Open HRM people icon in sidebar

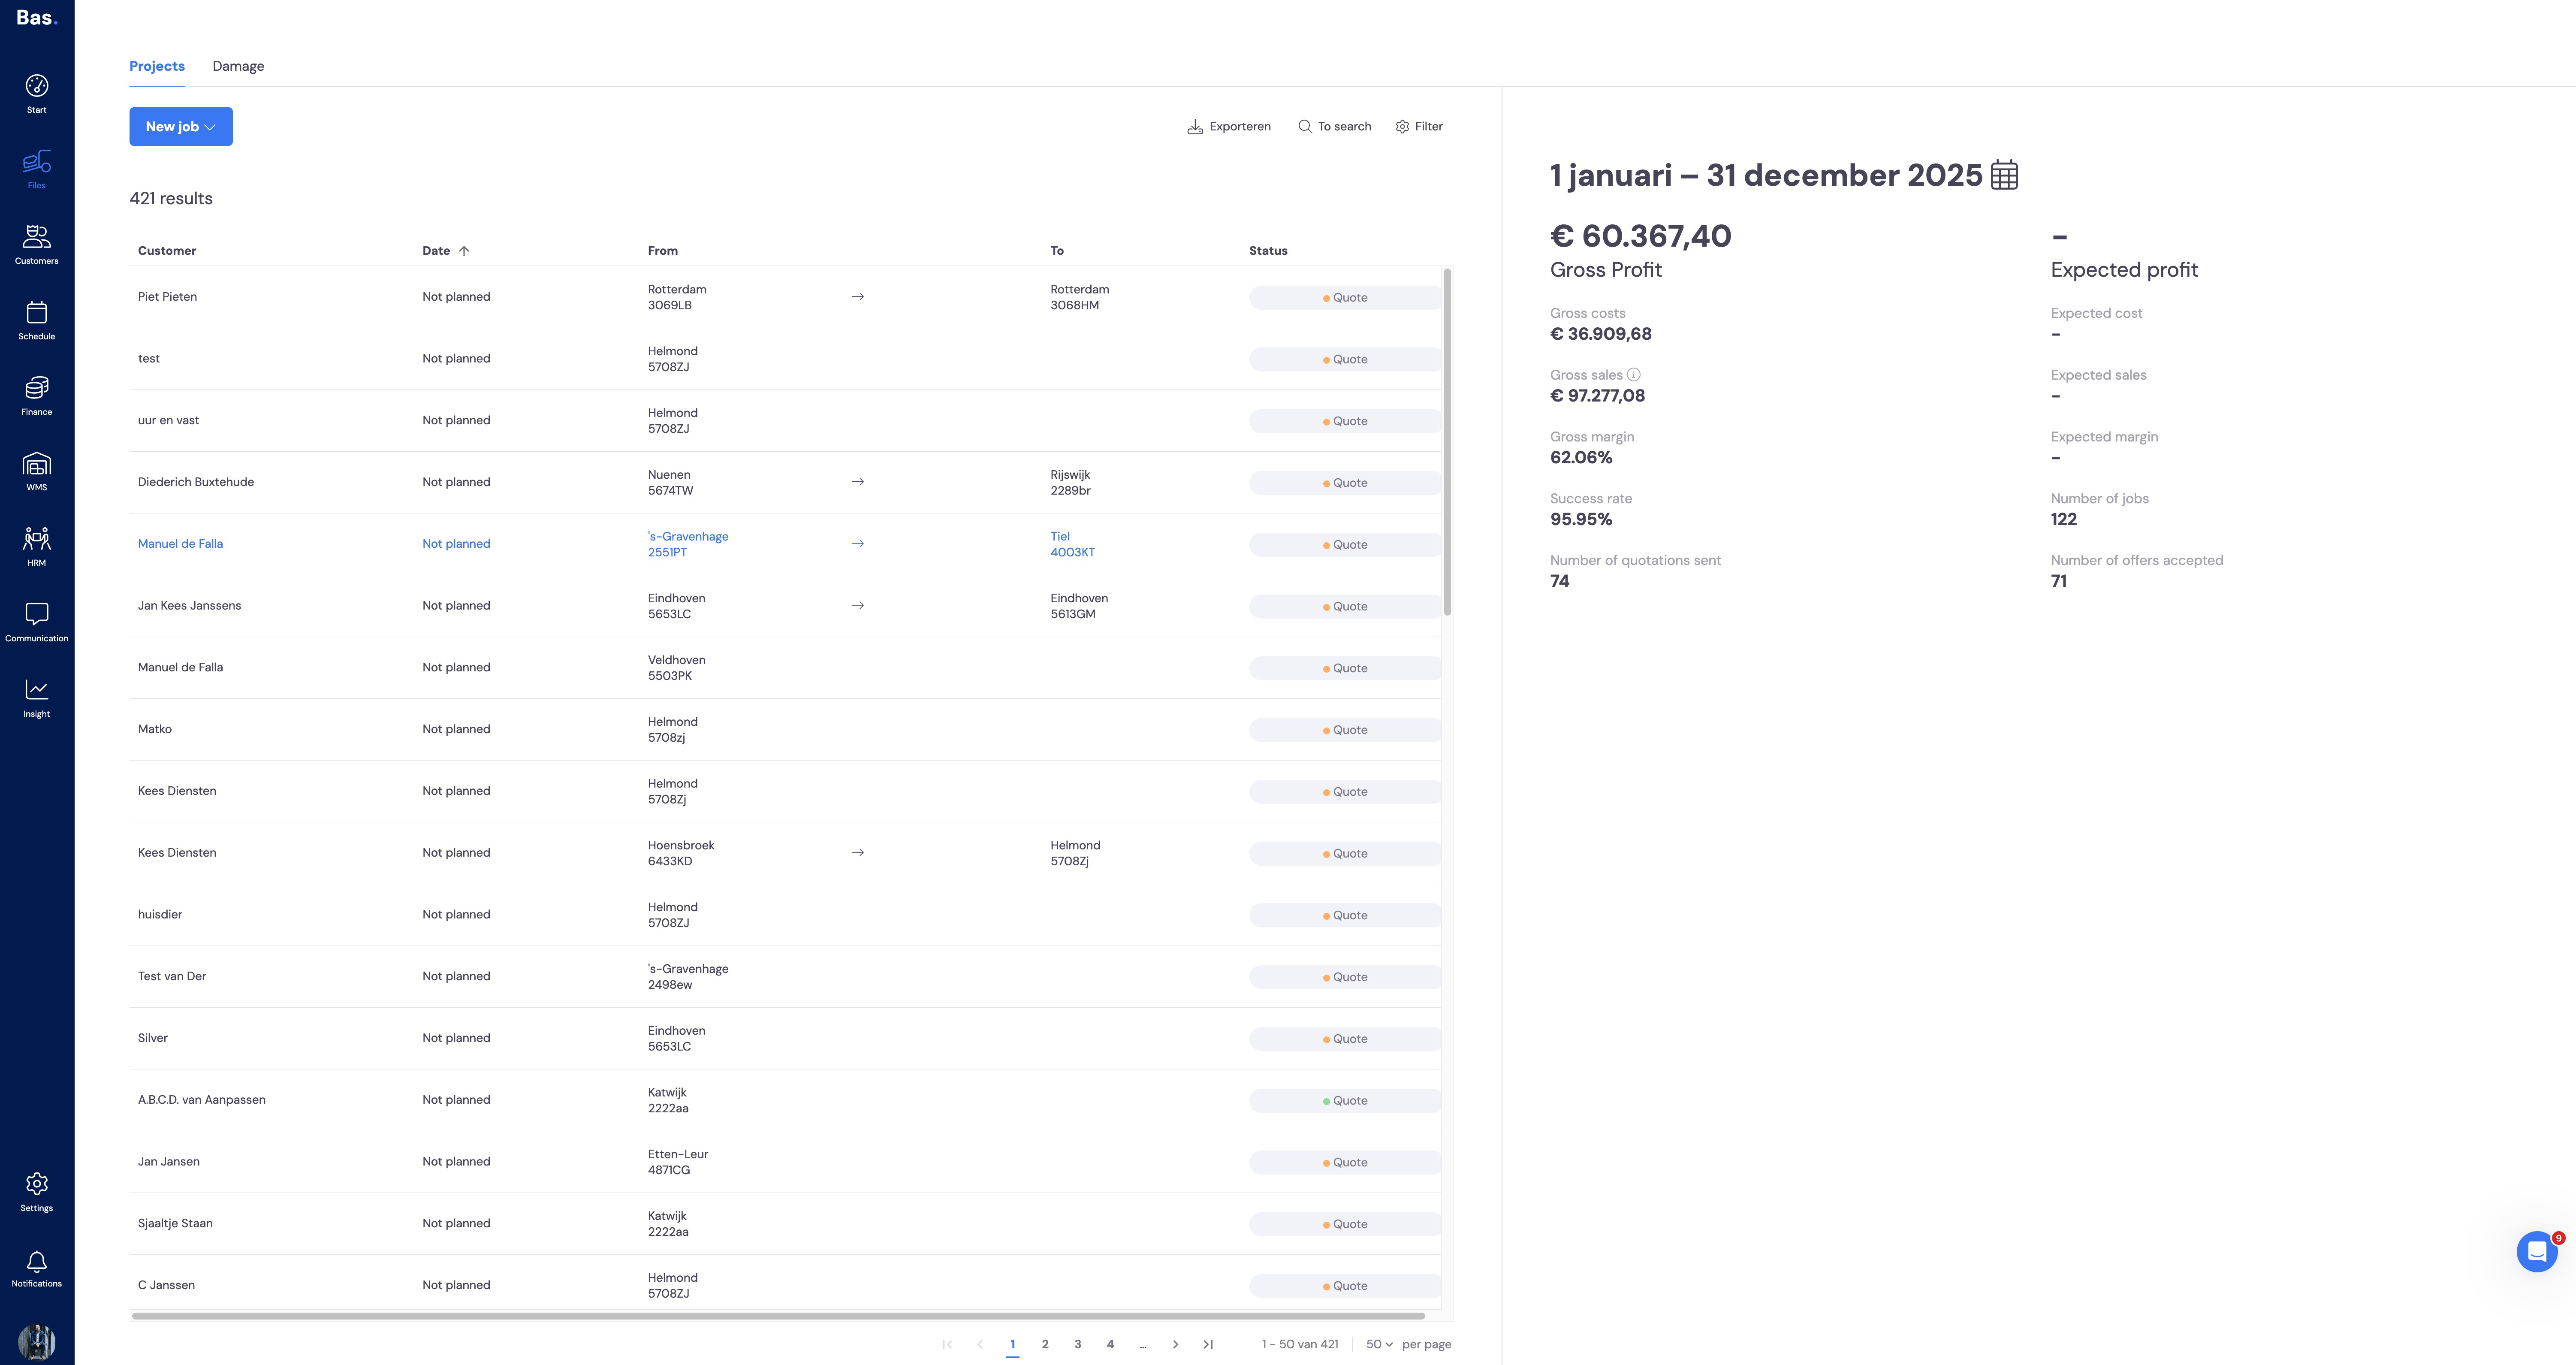pos(37,539)
